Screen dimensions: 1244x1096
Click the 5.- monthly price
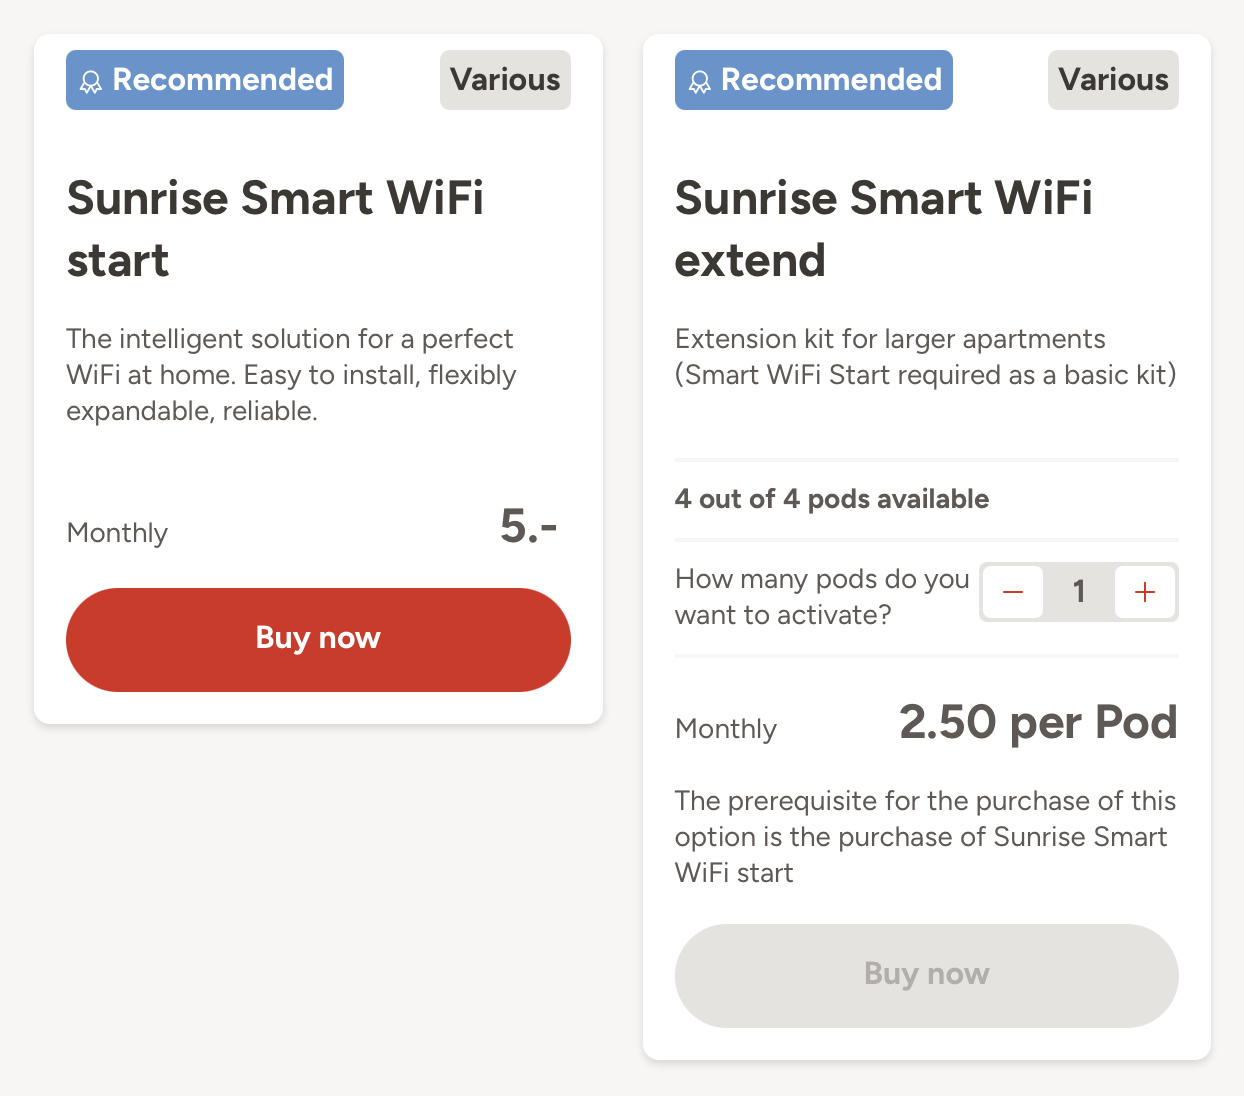point(528,526)
